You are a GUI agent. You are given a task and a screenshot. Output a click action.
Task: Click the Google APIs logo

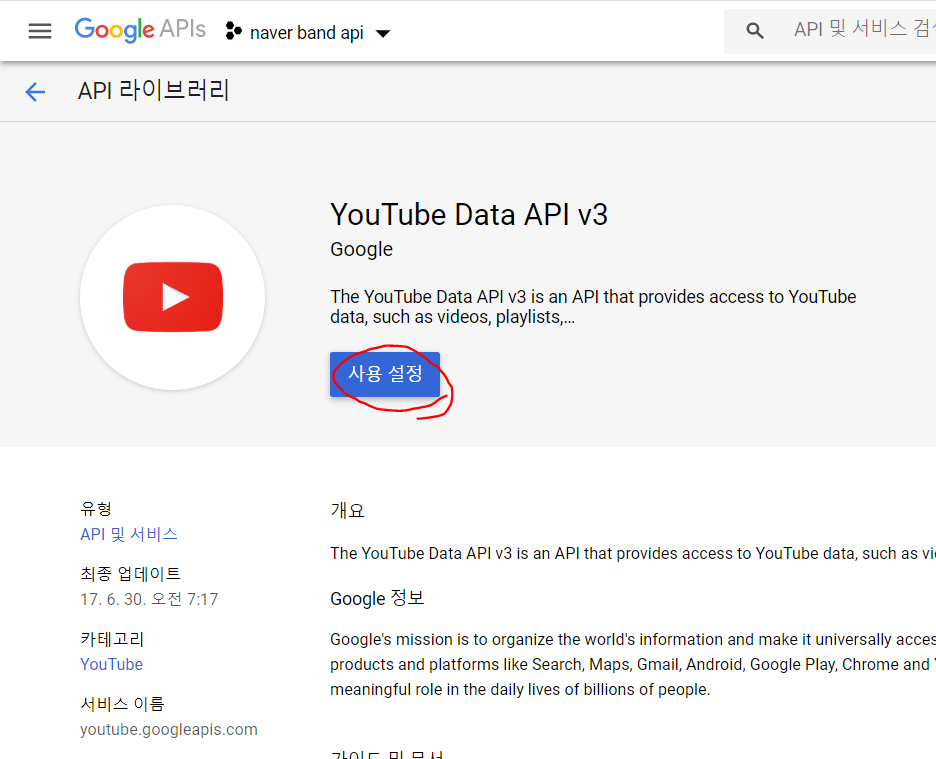click(140, 30)
